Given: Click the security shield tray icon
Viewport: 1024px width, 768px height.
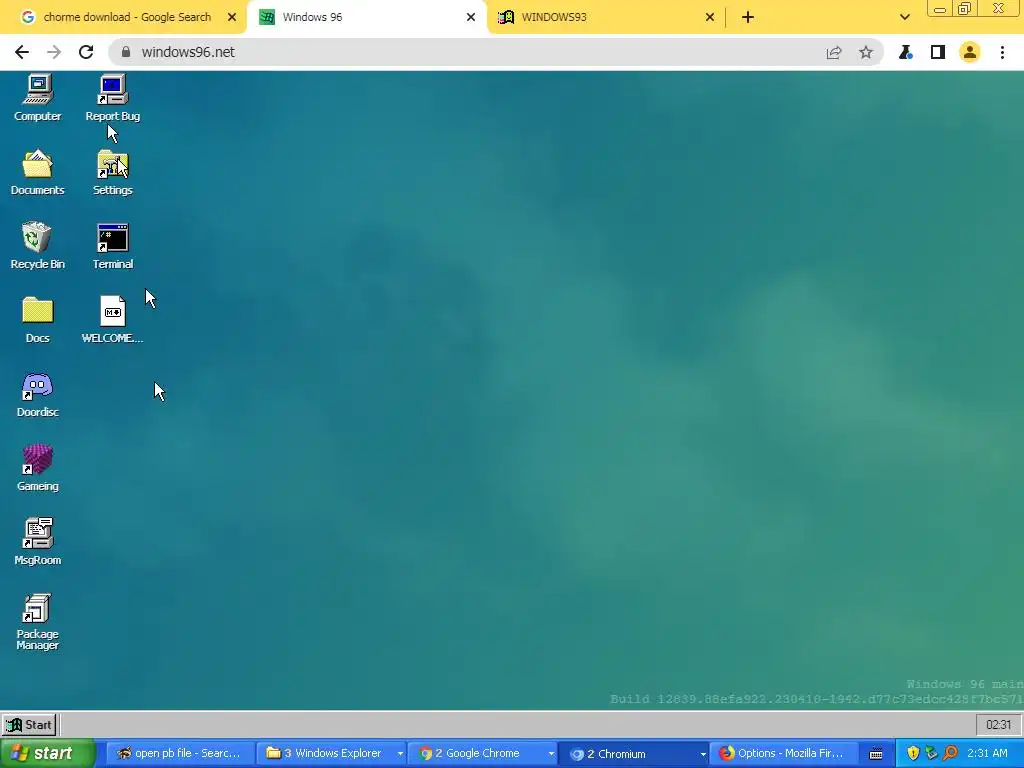Looking at the screenshot, I should (x=913, y=754).
